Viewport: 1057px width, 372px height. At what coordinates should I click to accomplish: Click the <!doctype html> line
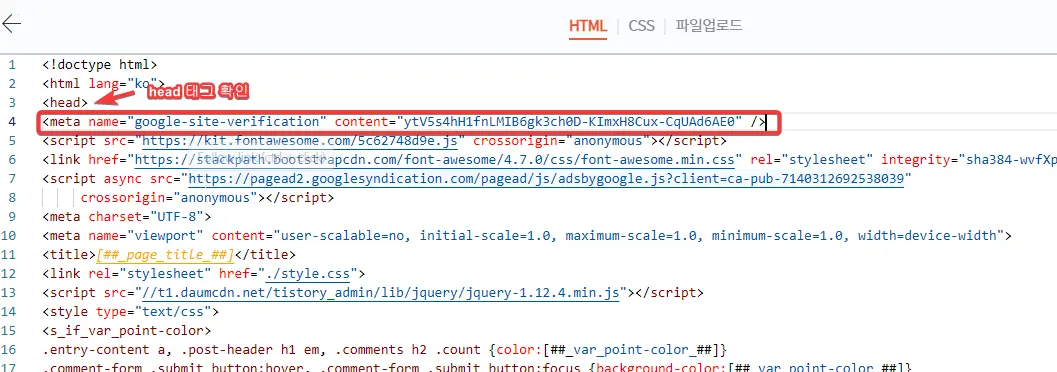point(100,65)
